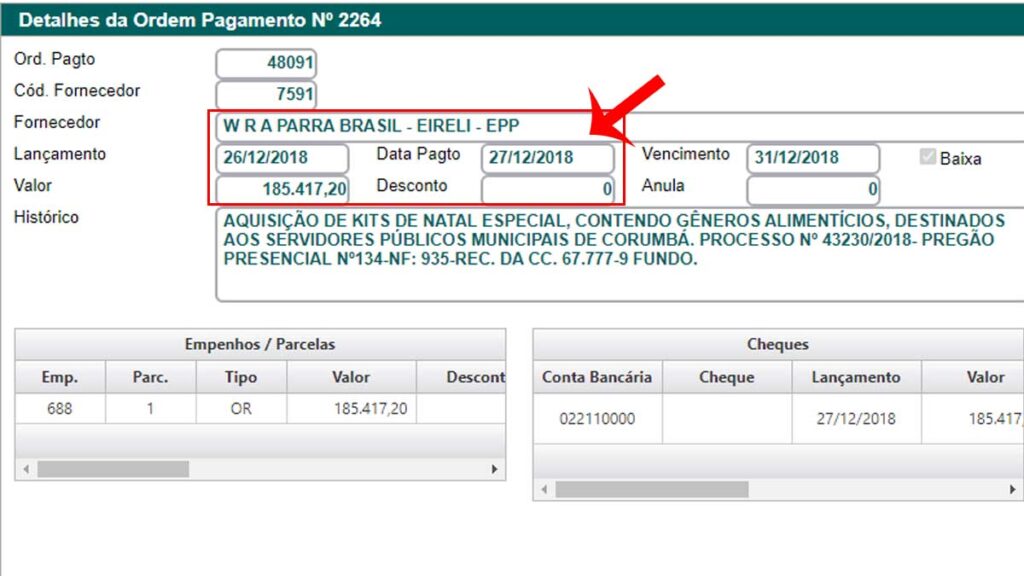Image resolution: width=1024 pixels, height=576 pixels.
Task: Click the Conta Bancária column header
Action: point(597,377)
